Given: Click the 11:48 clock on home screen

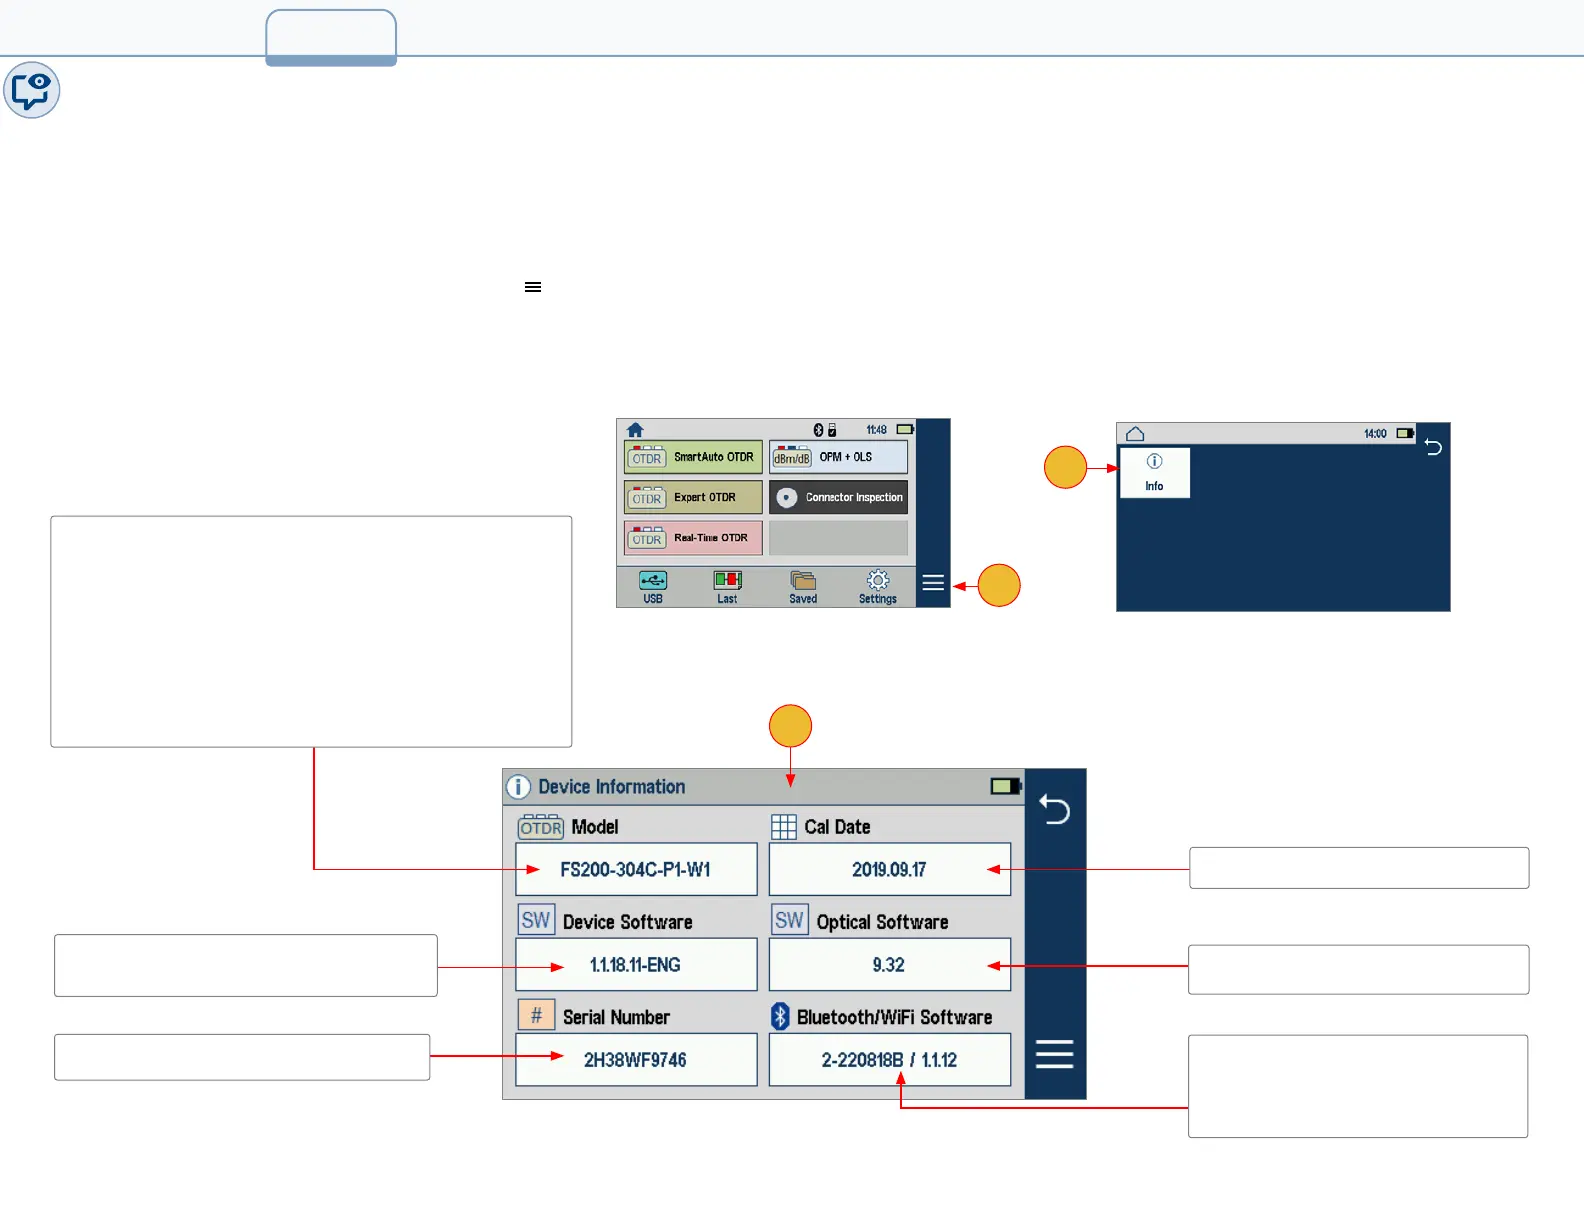Looking at the screenshot, I should click(x=877, y=430).
